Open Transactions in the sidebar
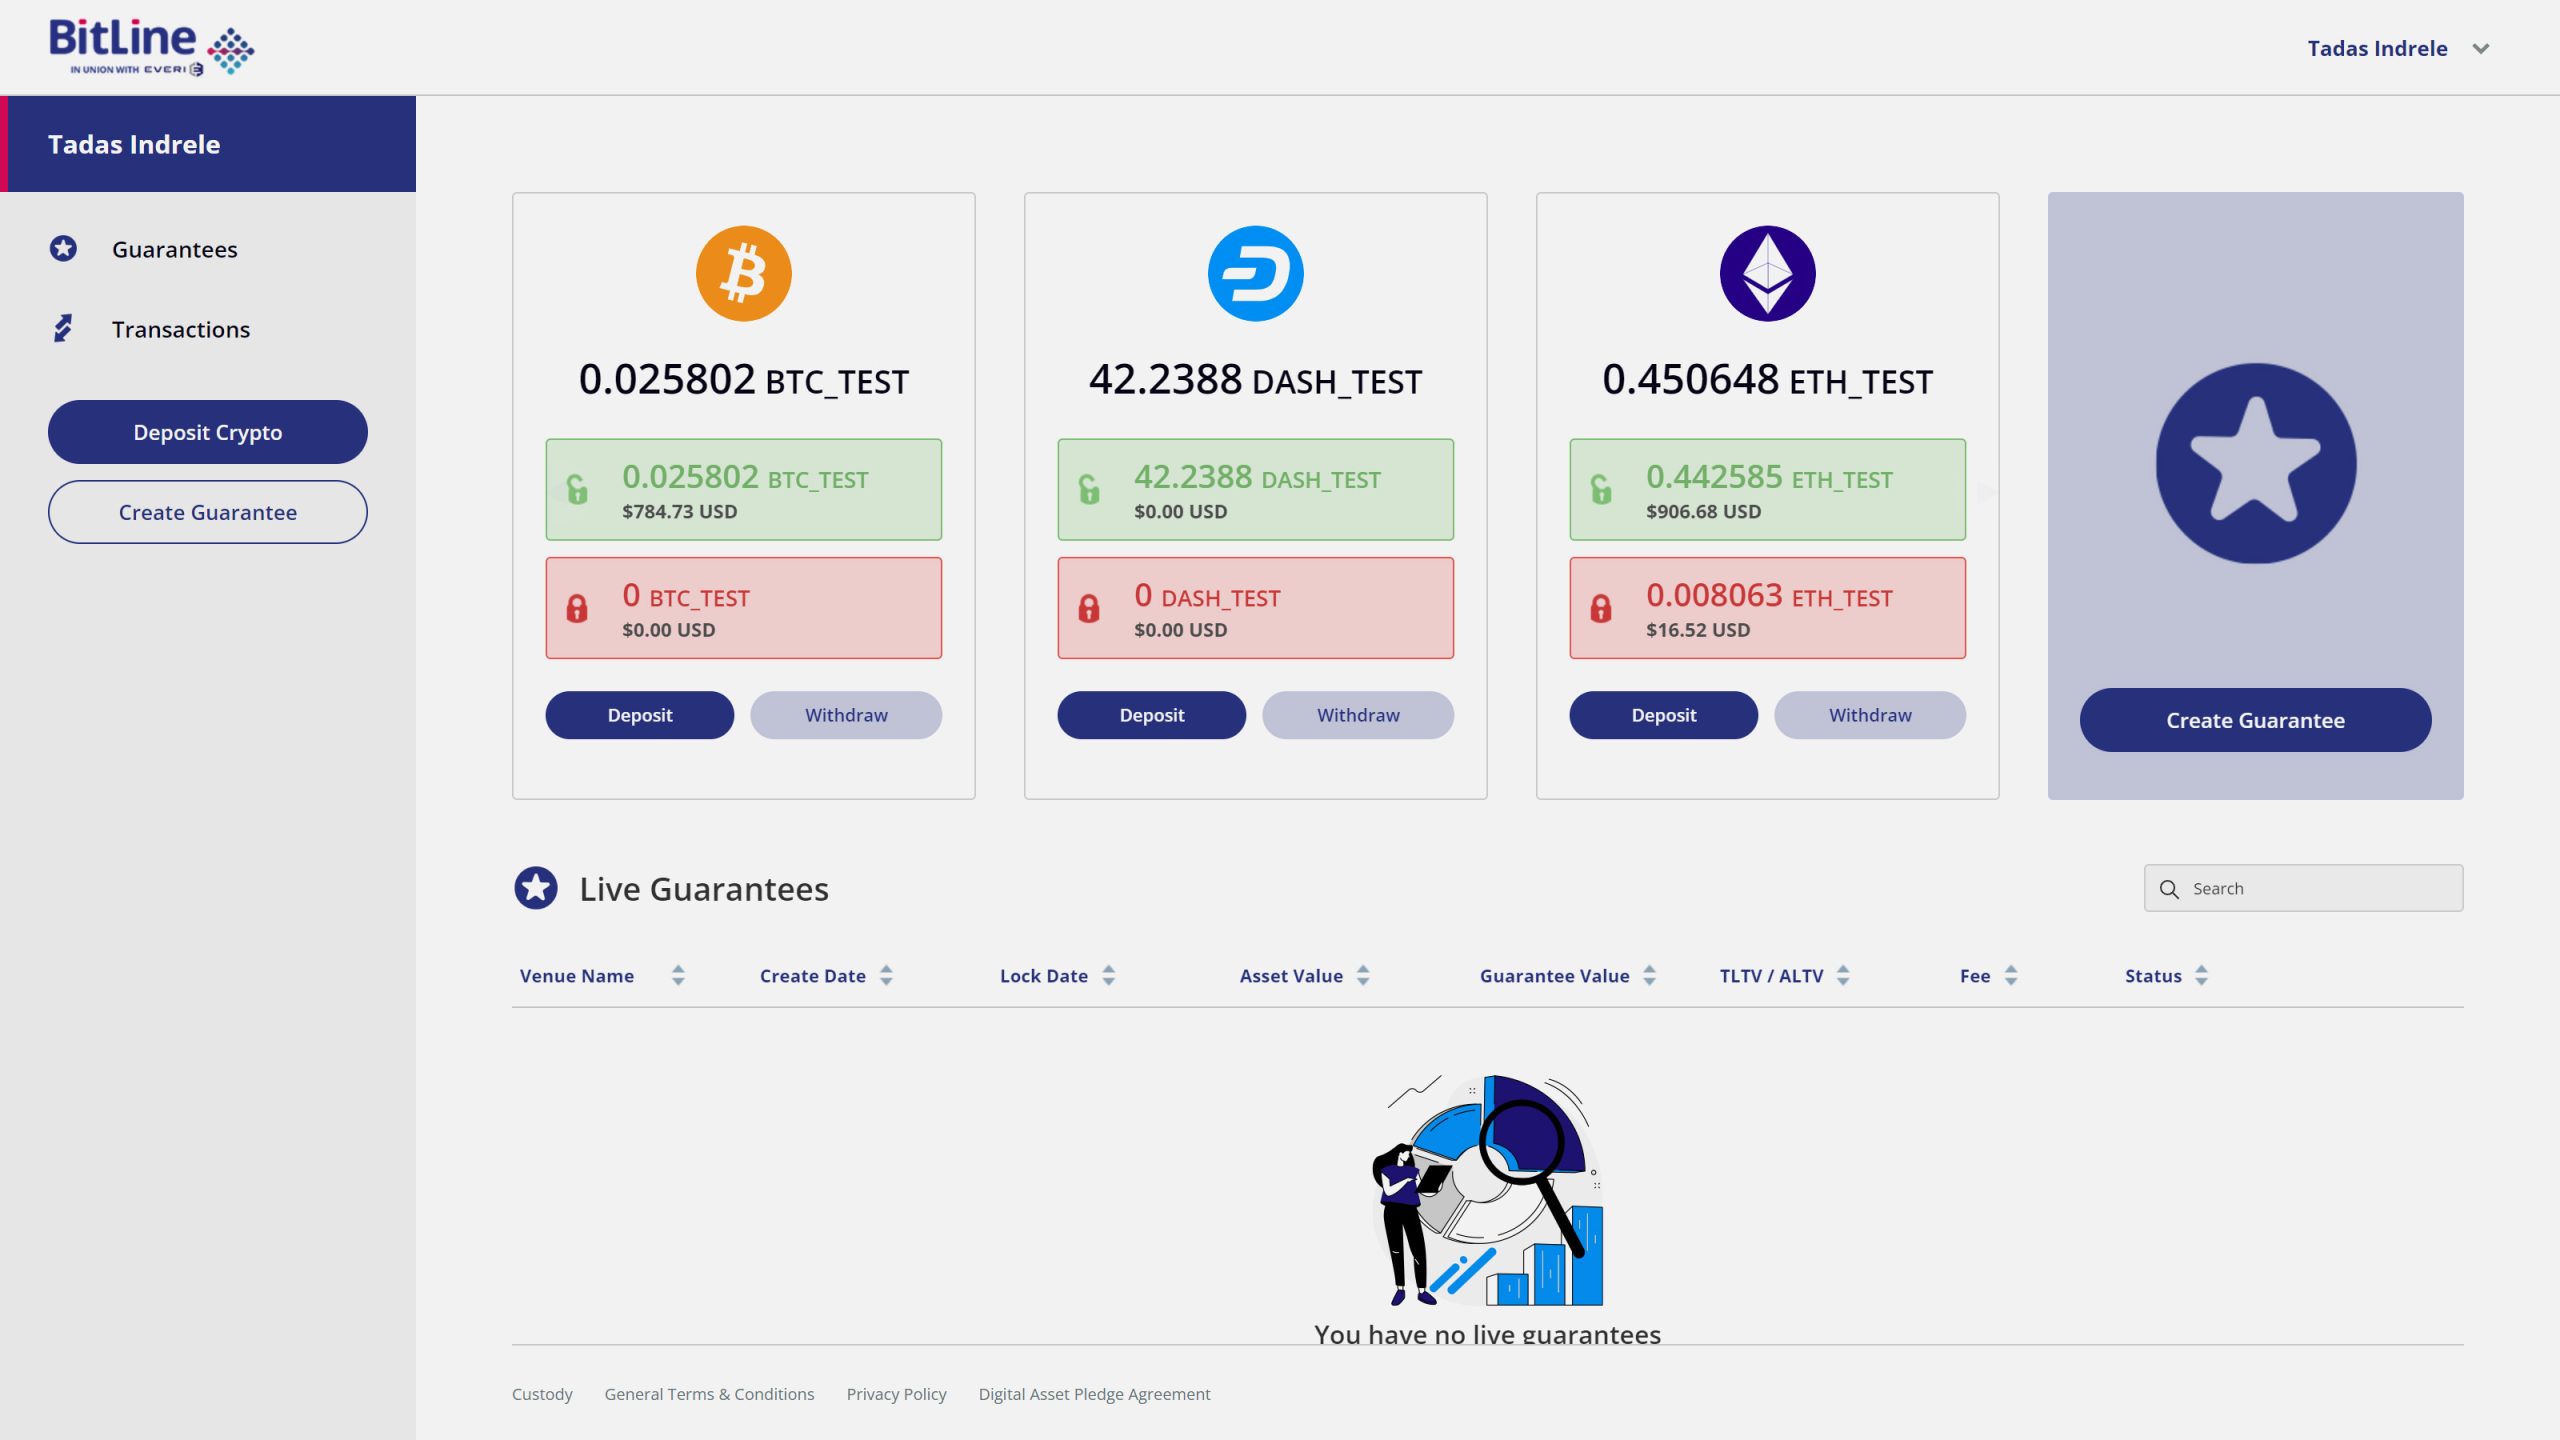This screenshot has height=1440, width=2560. coord(180,329)
